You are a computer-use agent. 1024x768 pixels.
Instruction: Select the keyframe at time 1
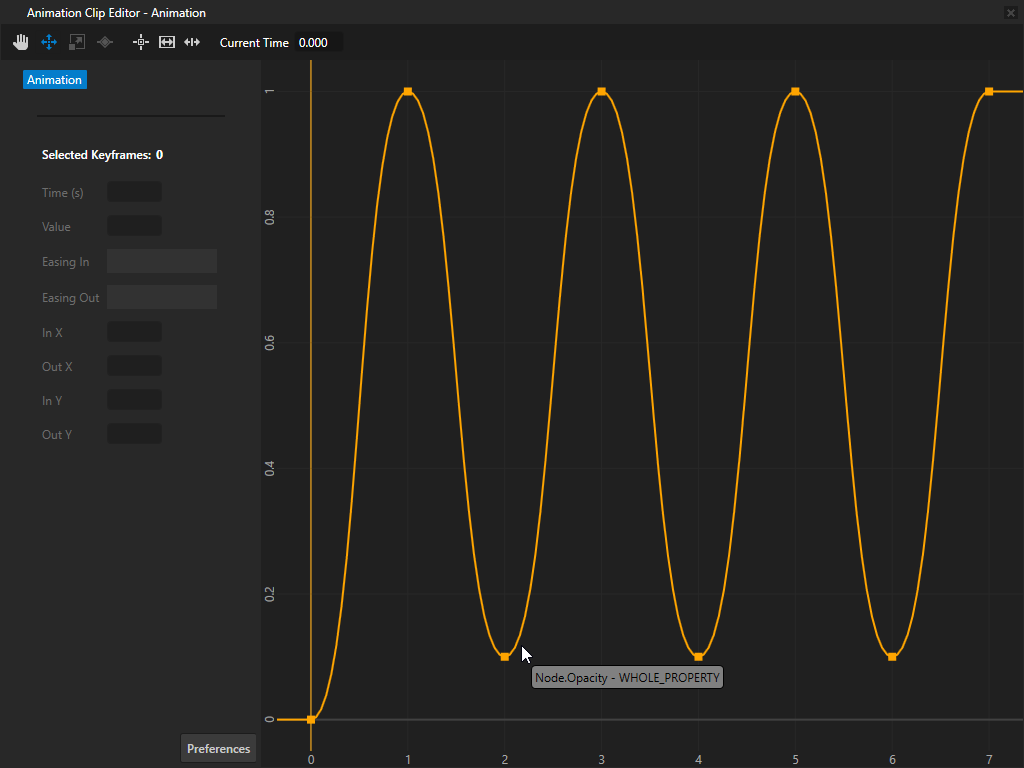[x=408, y=92]
